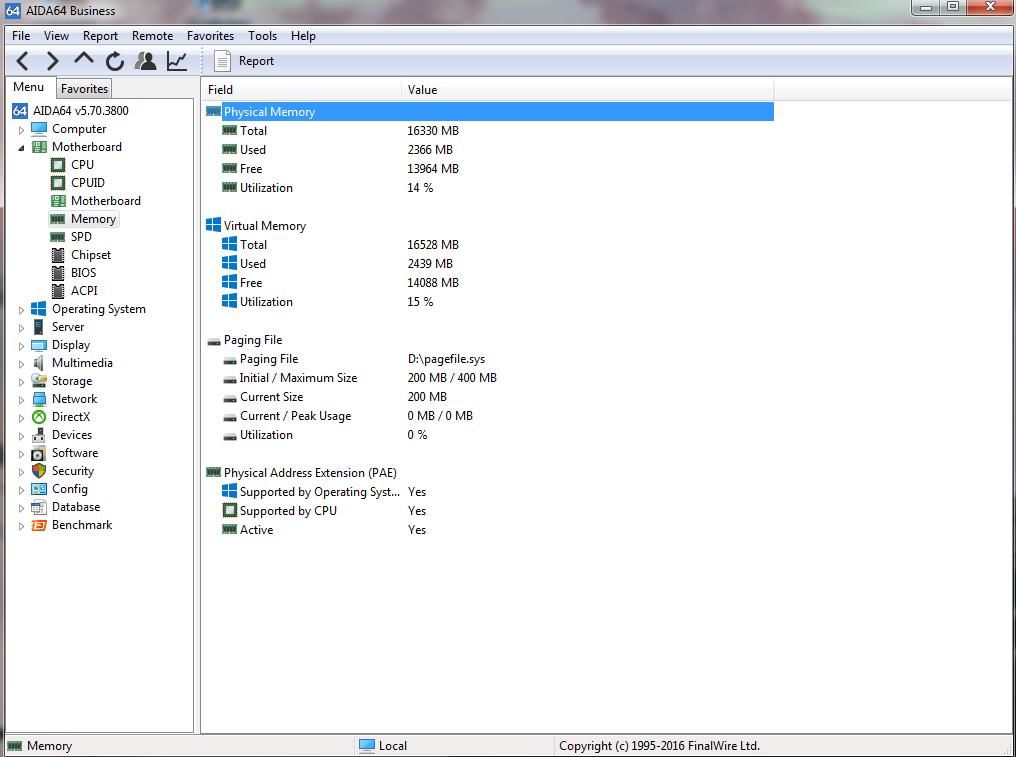Screen dimensions: 1016x757
Task: Open the SPD memory module icon
Action: [x=58, y=237]
